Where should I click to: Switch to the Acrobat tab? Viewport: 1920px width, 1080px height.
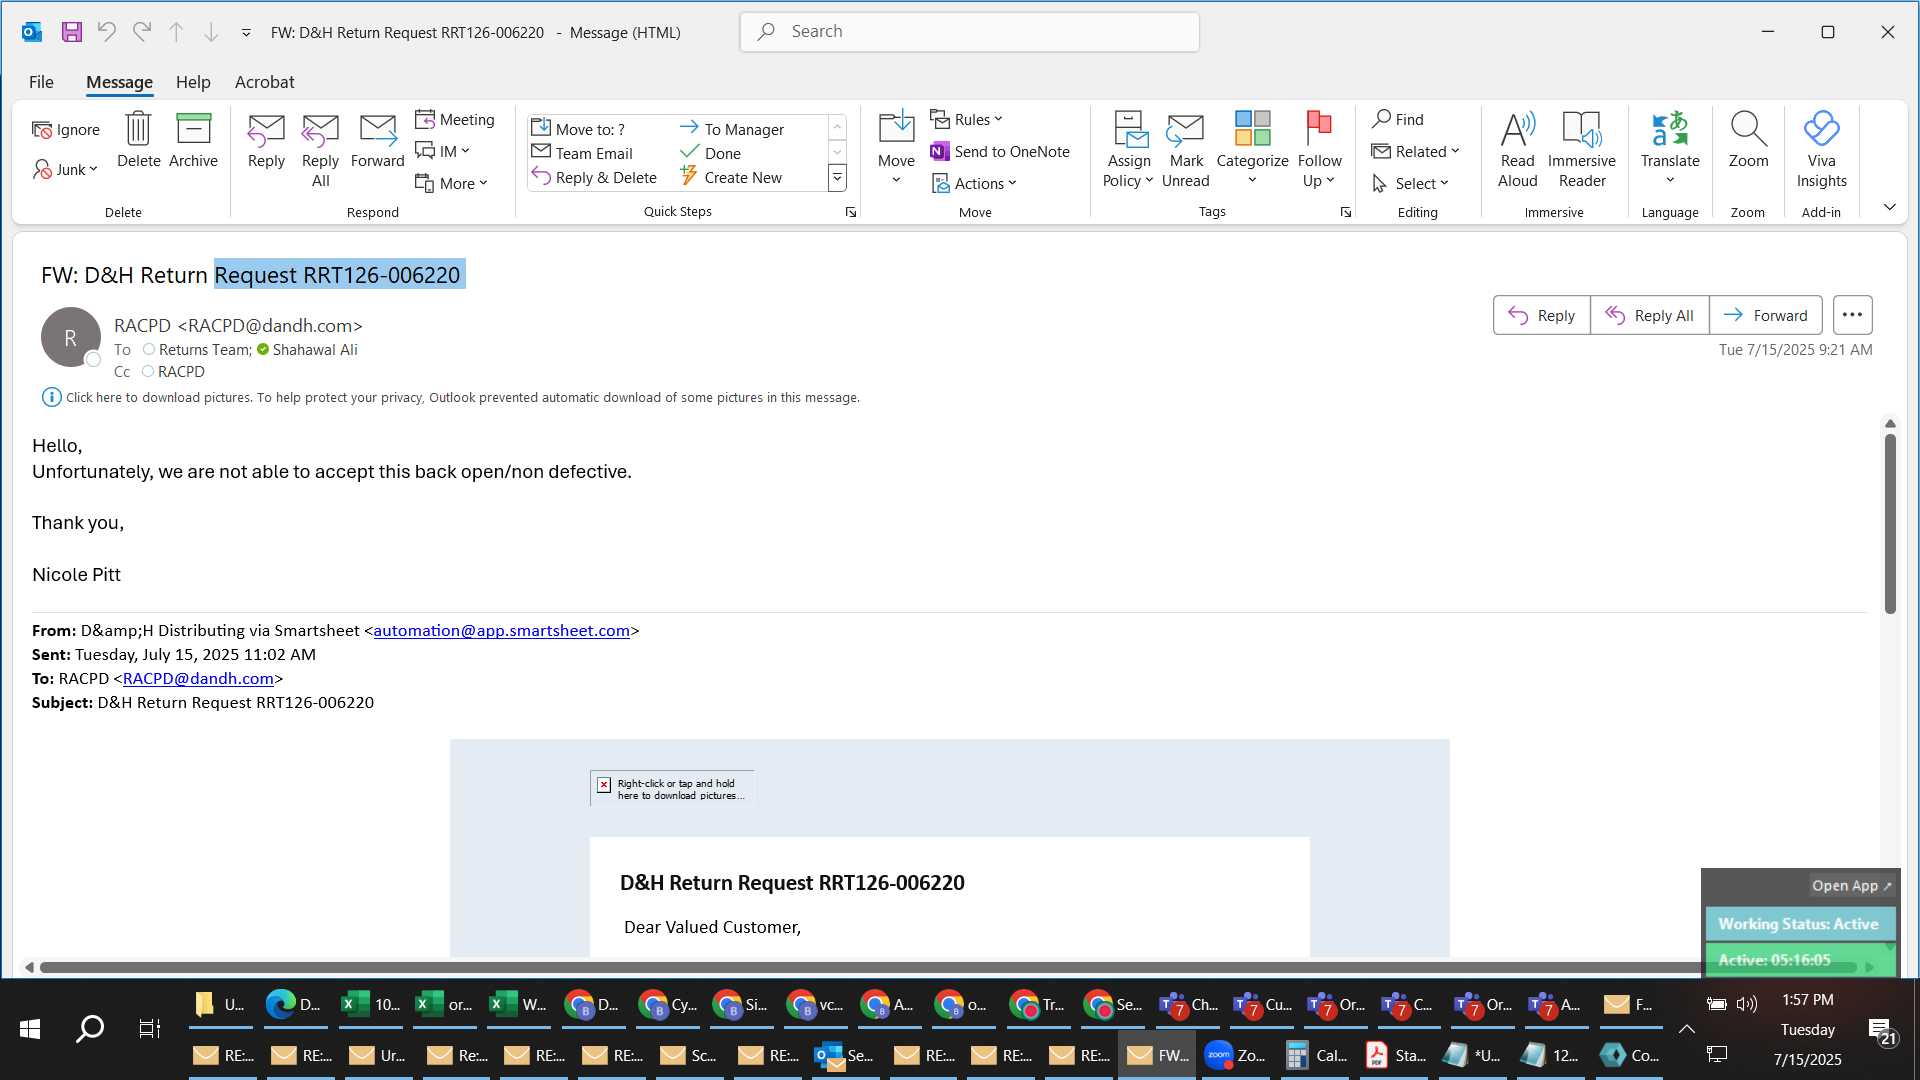coord(264,82)
